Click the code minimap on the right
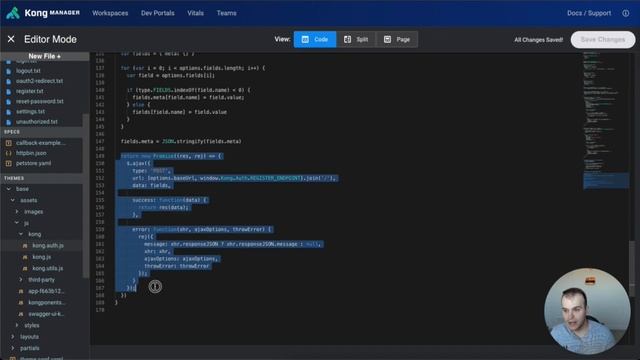 [x=606, y=122]
